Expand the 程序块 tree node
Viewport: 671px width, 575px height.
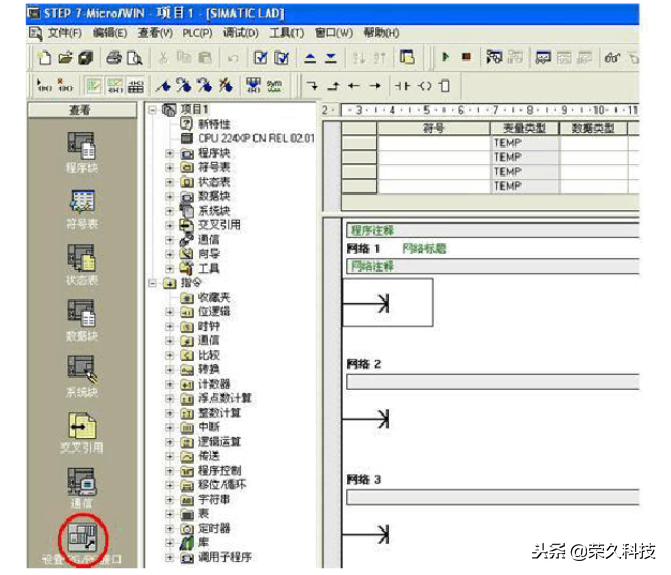tap(170, 153)
